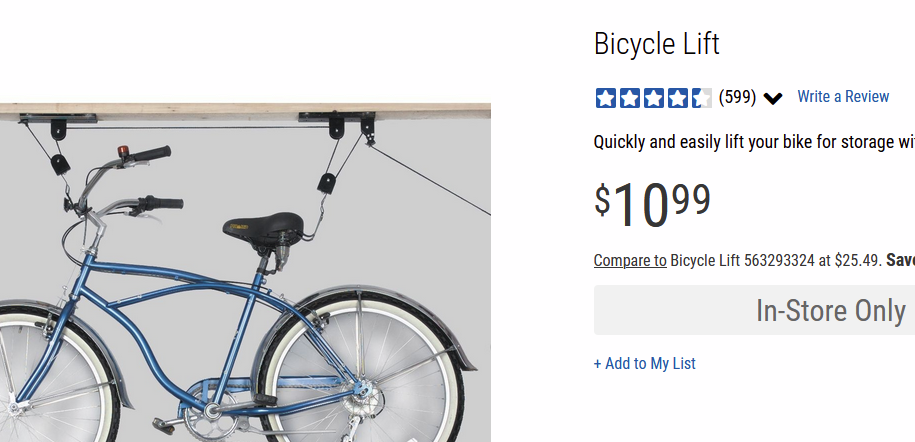Viewport: 915px width, 442px height.
Task: Click the half-filled fifth rating star
Action: click(702, 98)
